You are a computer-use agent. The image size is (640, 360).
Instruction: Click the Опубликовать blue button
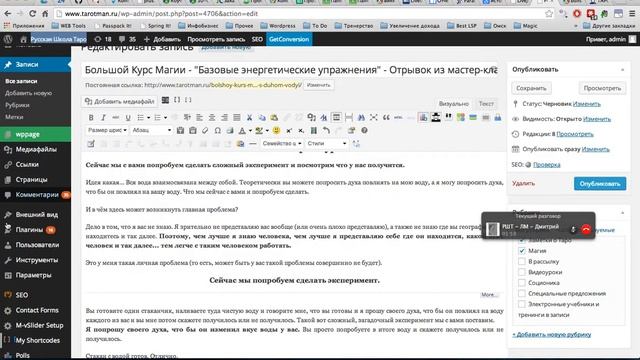(600, 184)
